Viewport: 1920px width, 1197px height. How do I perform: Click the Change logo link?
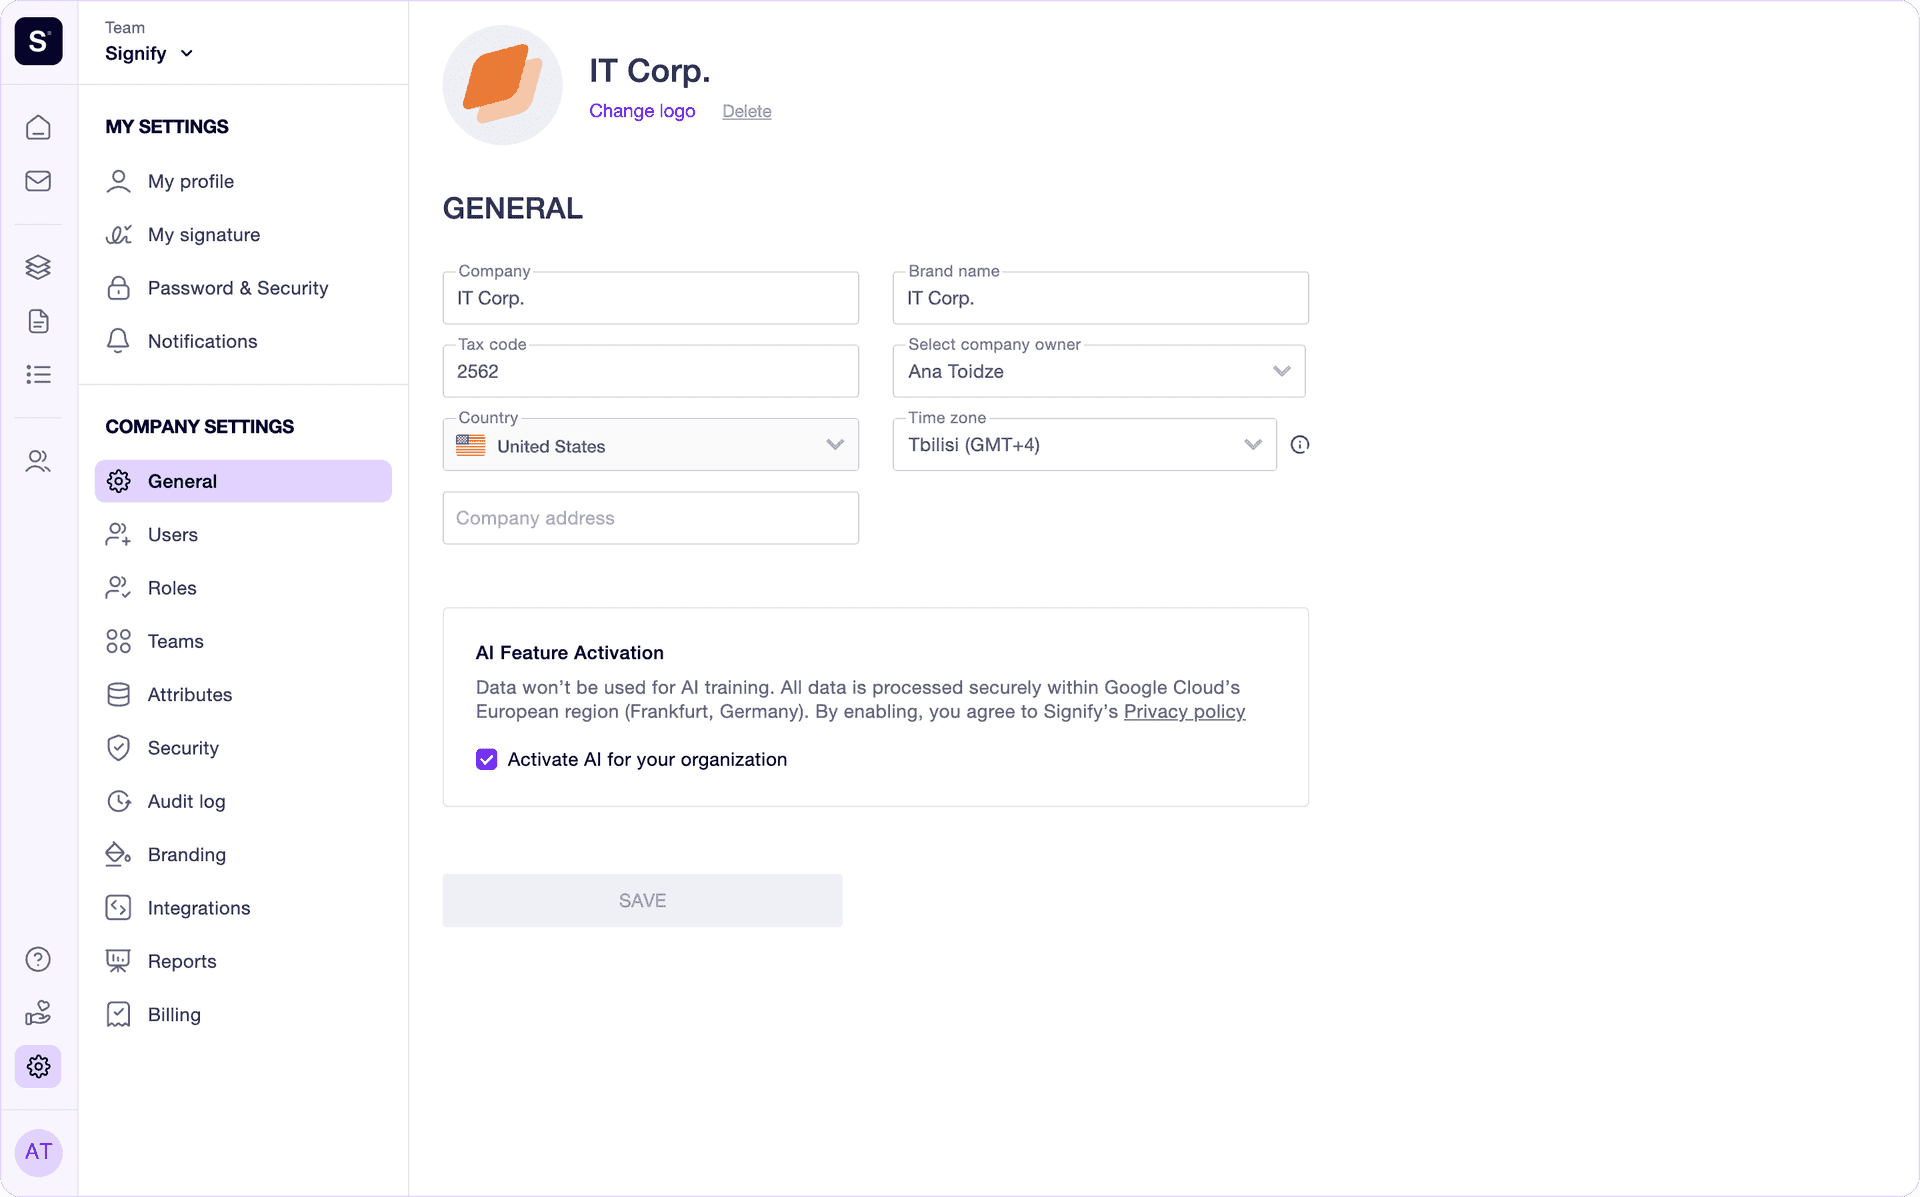(x=642, y=111)
